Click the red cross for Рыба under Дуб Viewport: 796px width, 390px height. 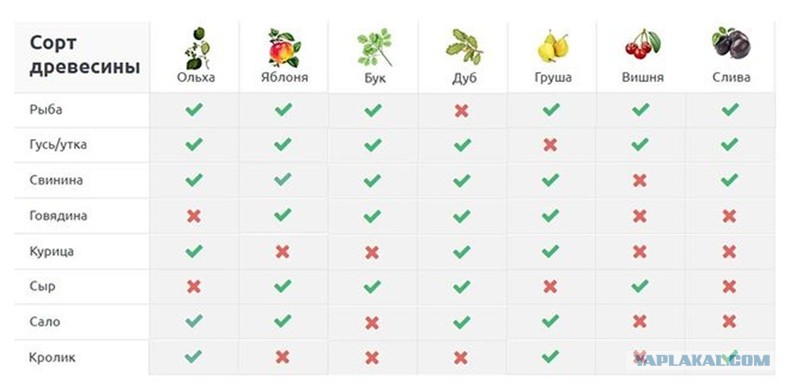(461, 111)
